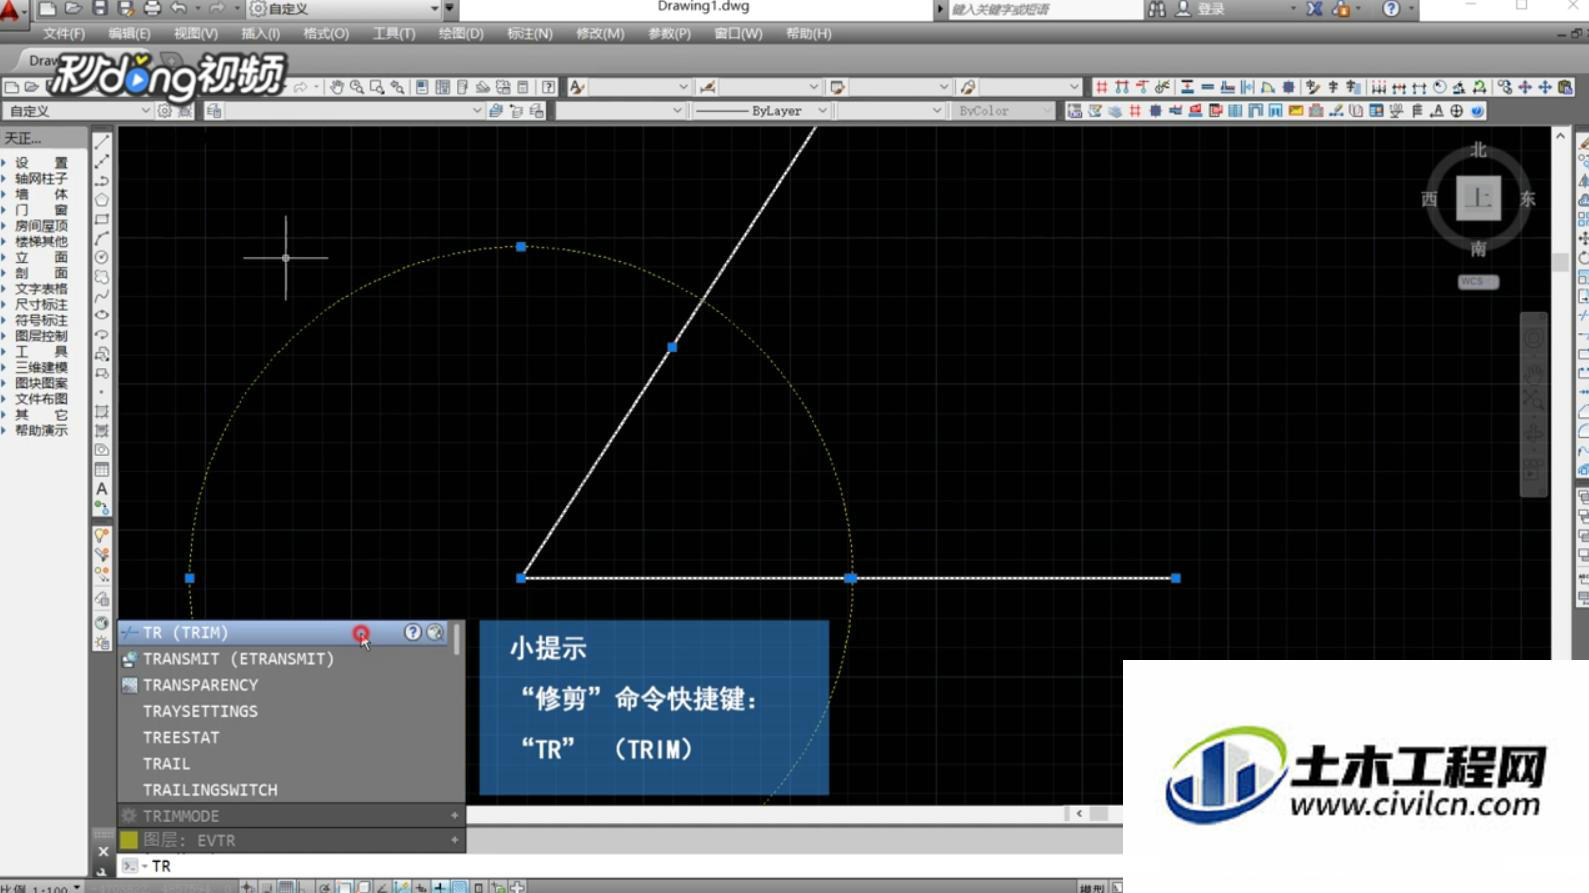Expand the 轴网柱子 menu in Tangent panel

(x=40, y=178)
